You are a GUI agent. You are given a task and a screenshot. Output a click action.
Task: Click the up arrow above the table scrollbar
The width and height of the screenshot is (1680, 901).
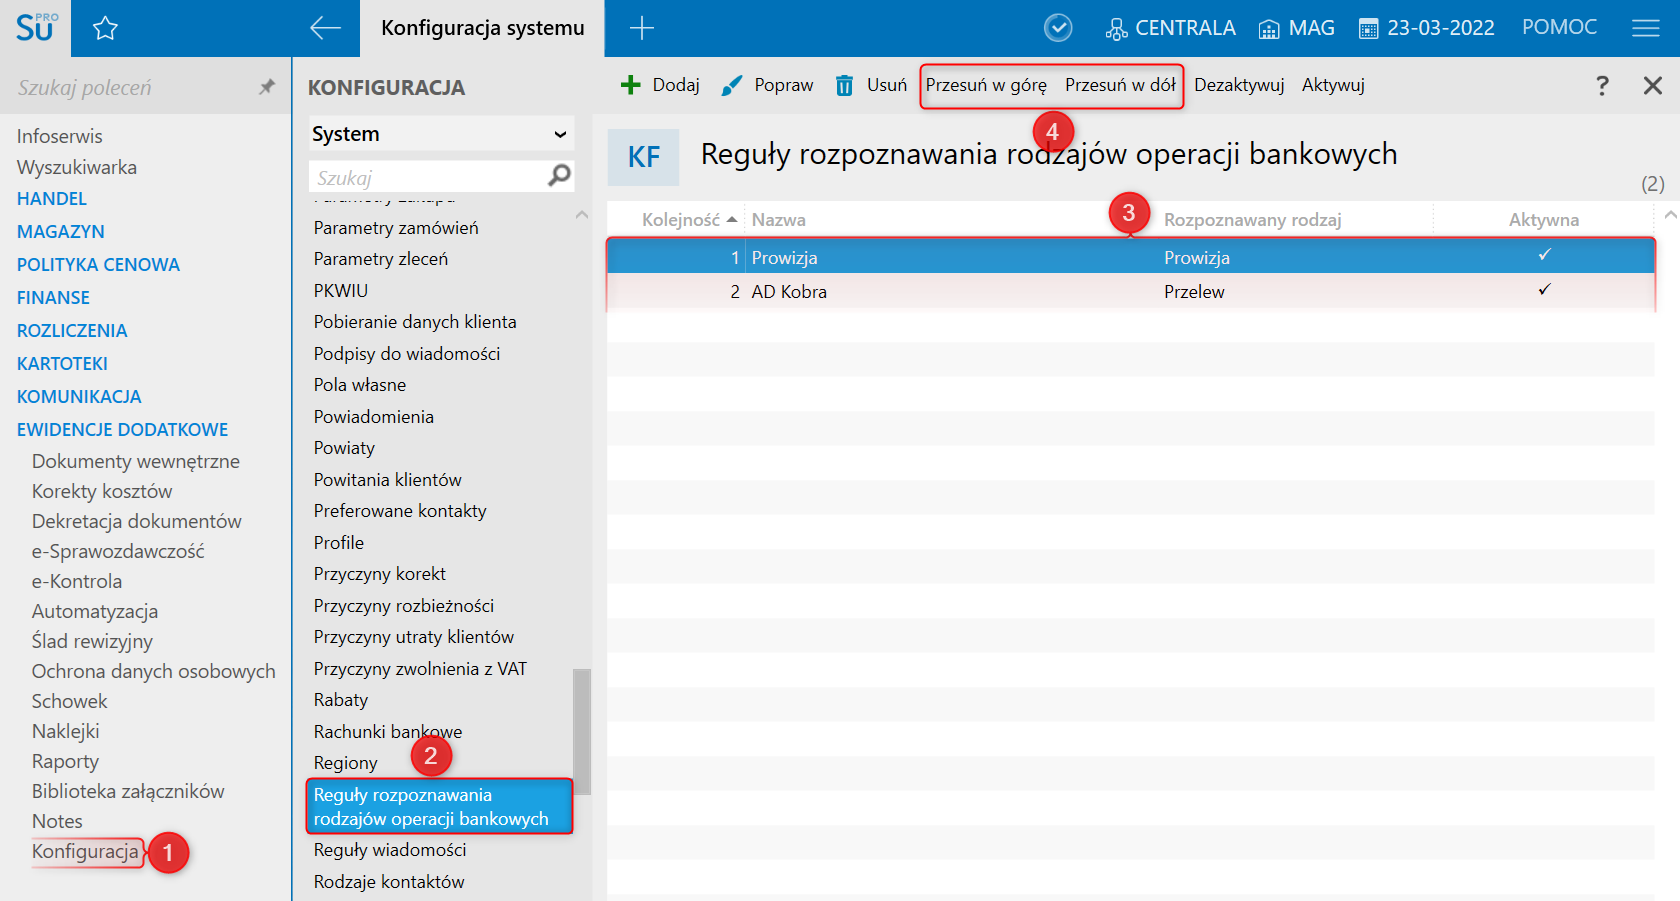coord(1670,215)
